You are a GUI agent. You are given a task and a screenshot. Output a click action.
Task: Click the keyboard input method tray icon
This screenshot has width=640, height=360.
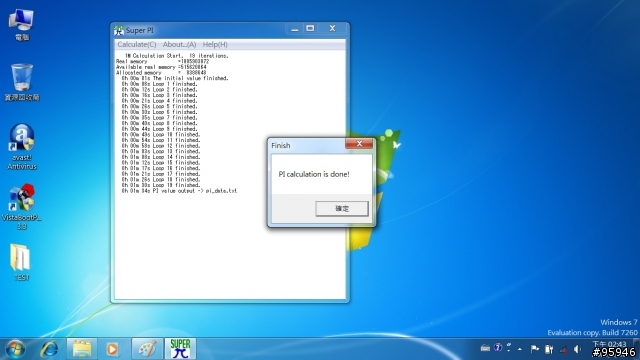tap(485, 348)
